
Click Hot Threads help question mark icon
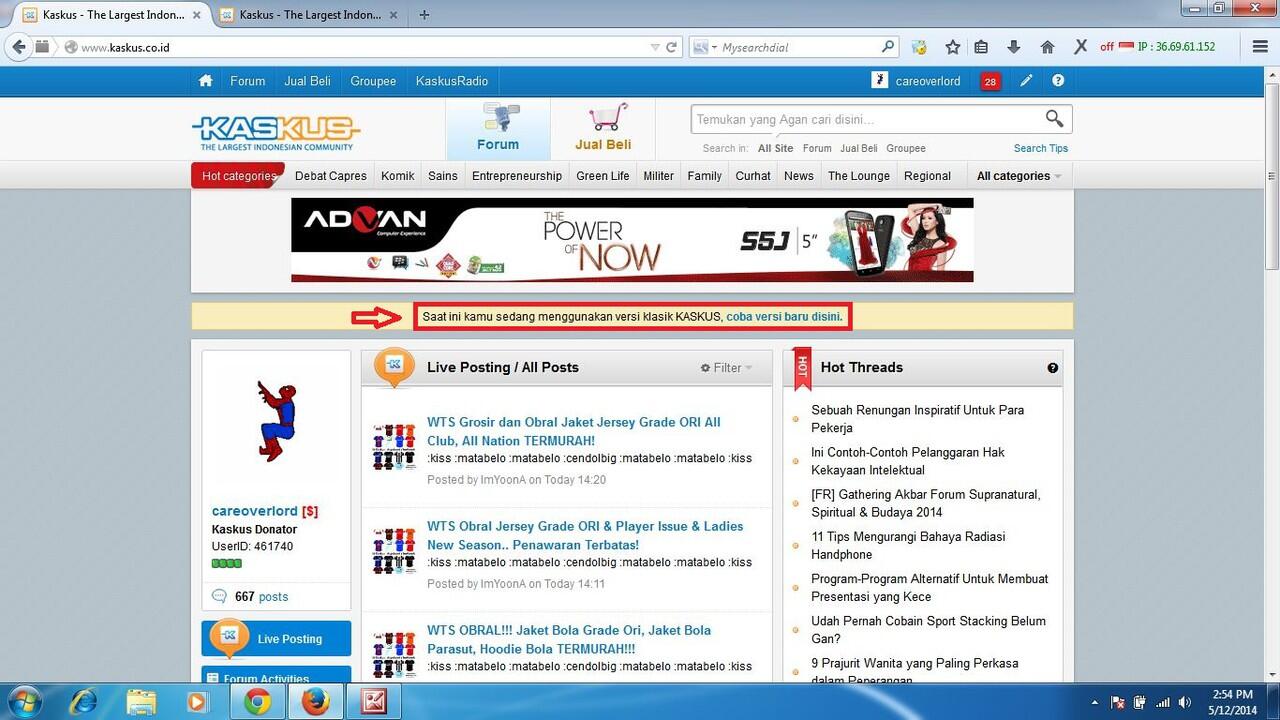[1053, 368]
